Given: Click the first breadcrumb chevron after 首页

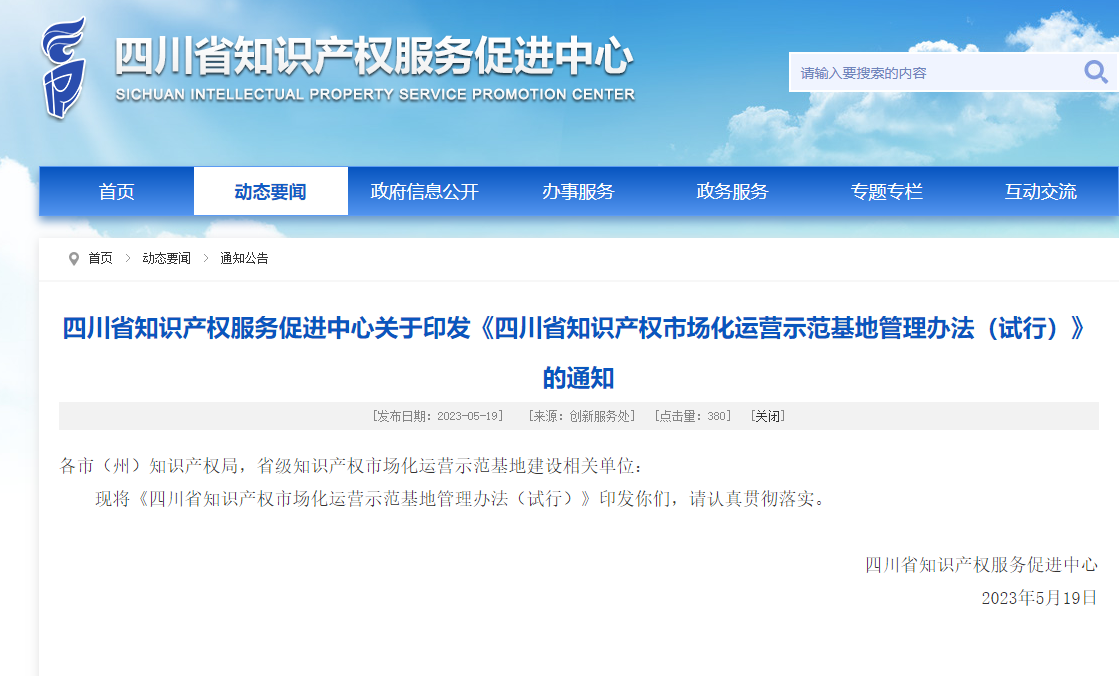Looking at the screenshot, I should pyautogui.click(x=128, y=259).
